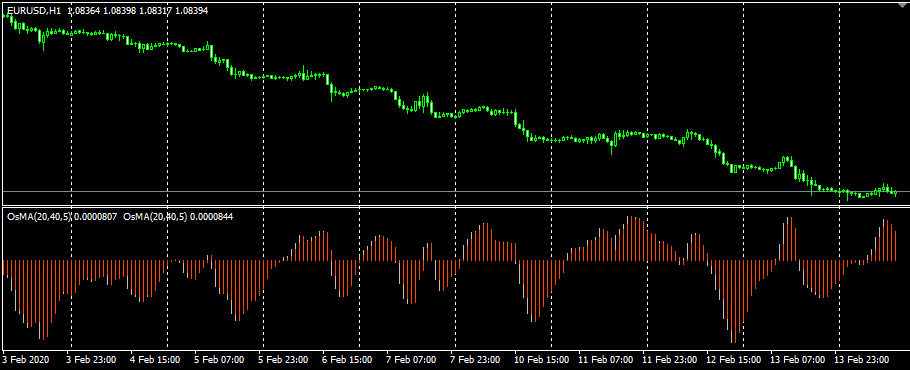
Task: Click the 5 Feb 23:00 time label
Action: [x=283, y=360]
